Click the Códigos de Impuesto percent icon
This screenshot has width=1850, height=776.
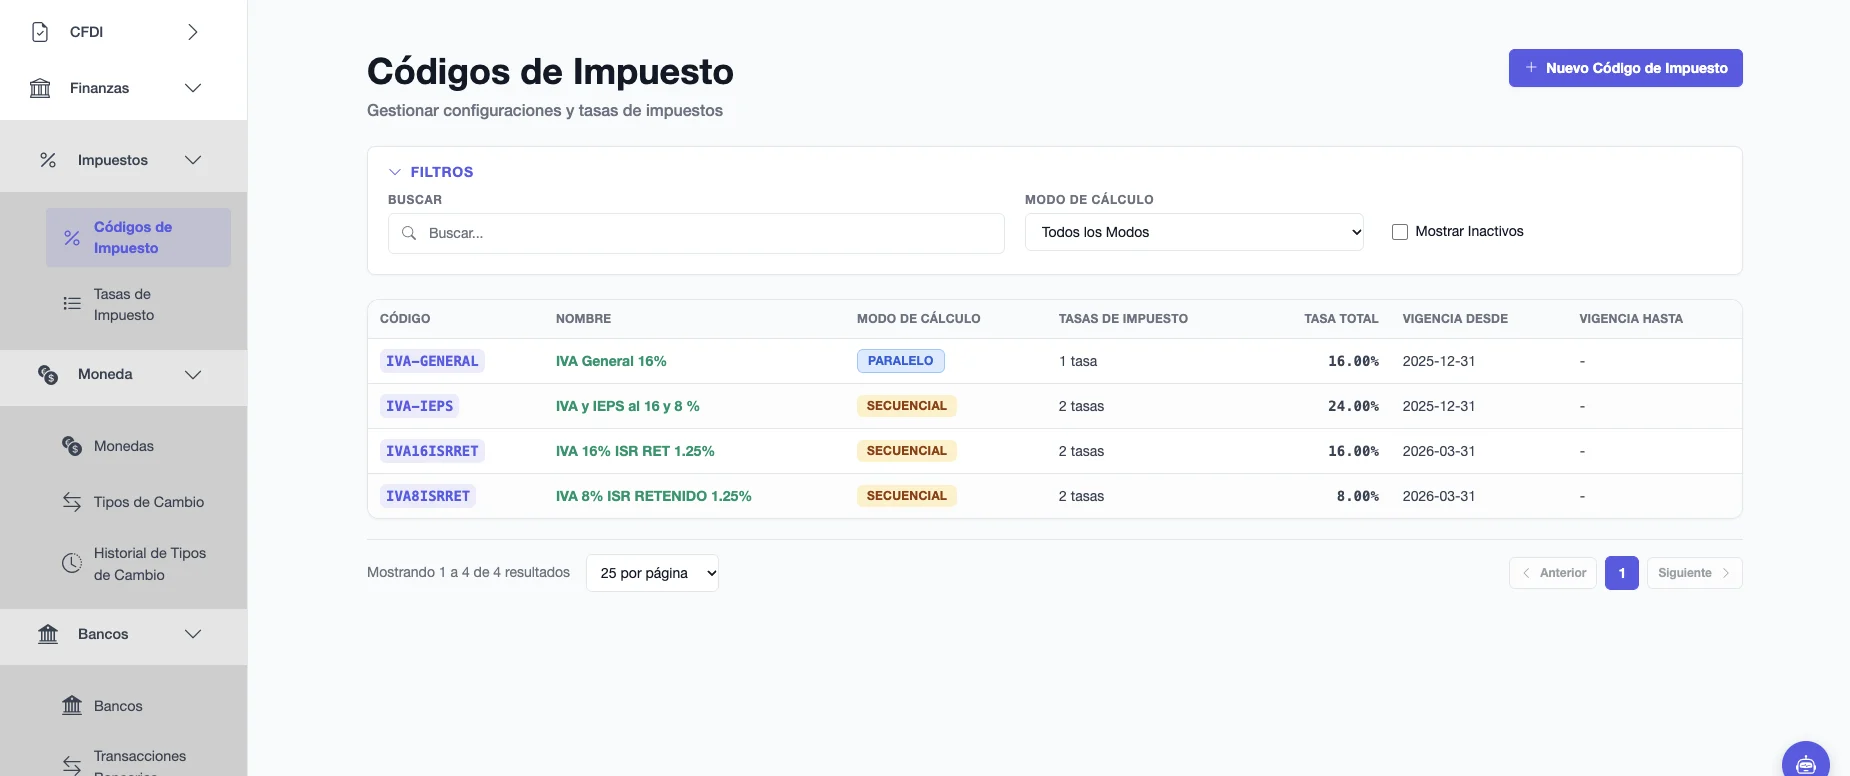click(x=72, y=238)
